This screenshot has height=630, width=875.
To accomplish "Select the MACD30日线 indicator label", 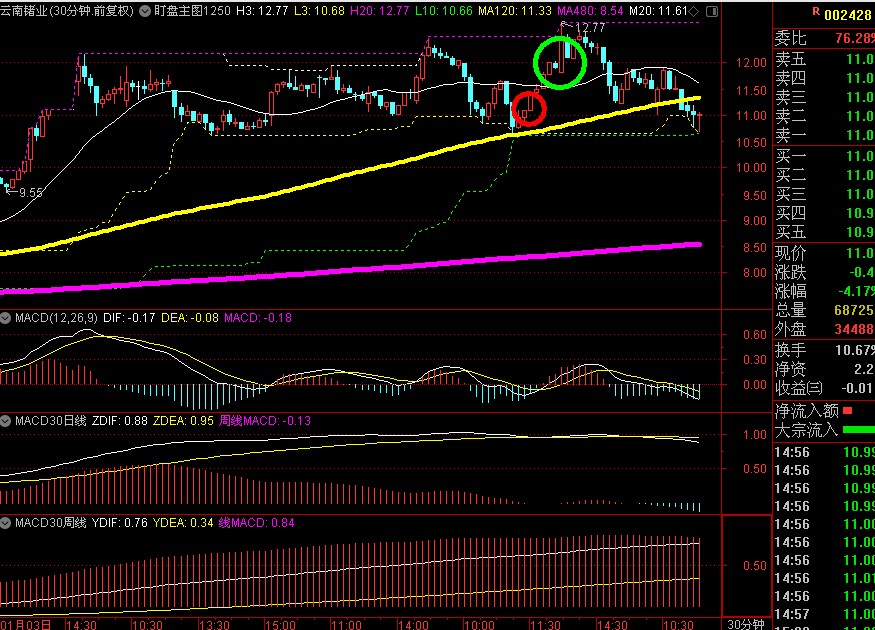I will 50,421.
